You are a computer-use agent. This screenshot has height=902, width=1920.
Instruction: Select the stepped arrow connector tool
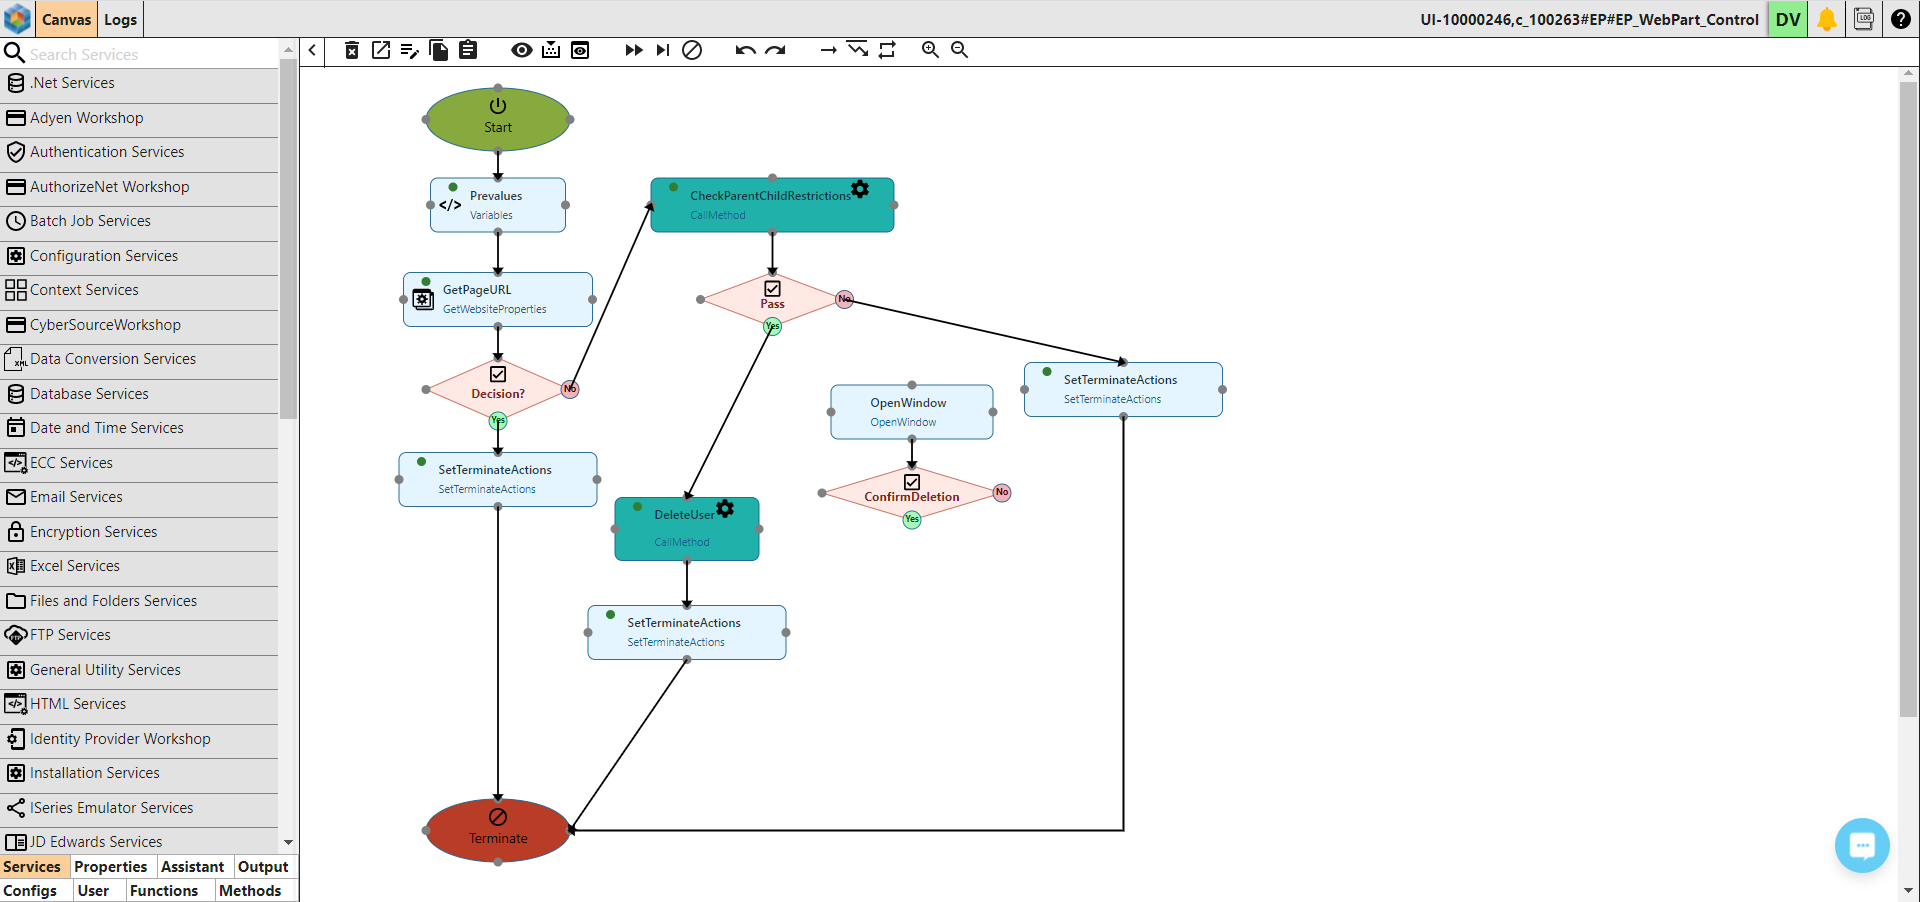pyautogui.click(x=857, y=49)
